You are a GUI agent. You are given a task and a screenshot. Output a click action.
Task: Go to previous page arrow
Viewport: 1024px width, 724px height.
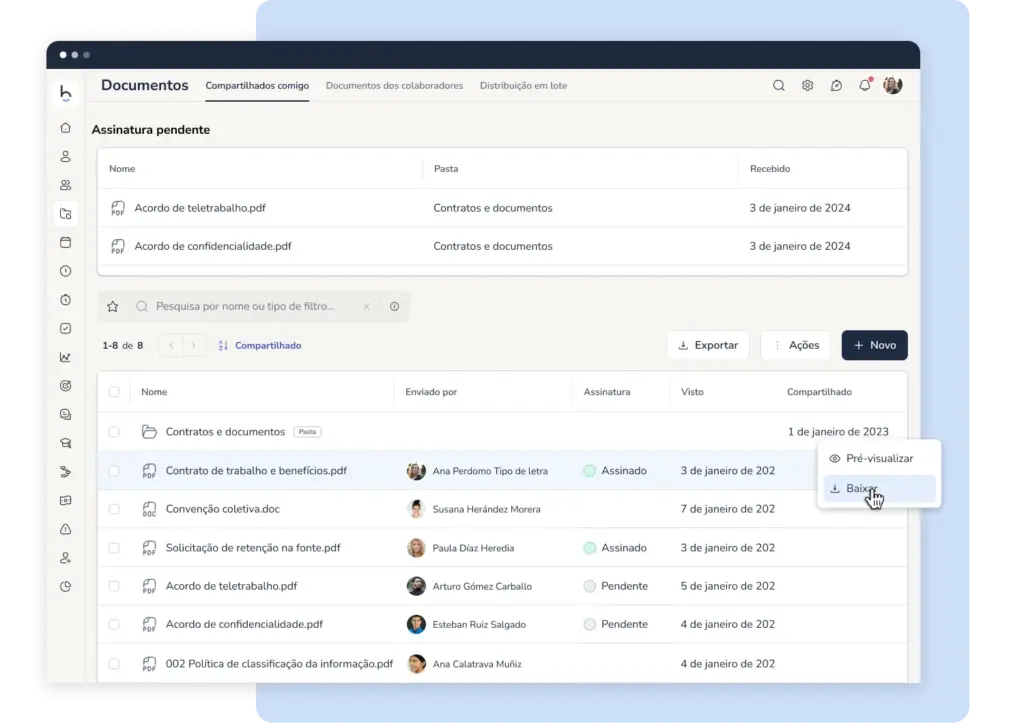171,345
